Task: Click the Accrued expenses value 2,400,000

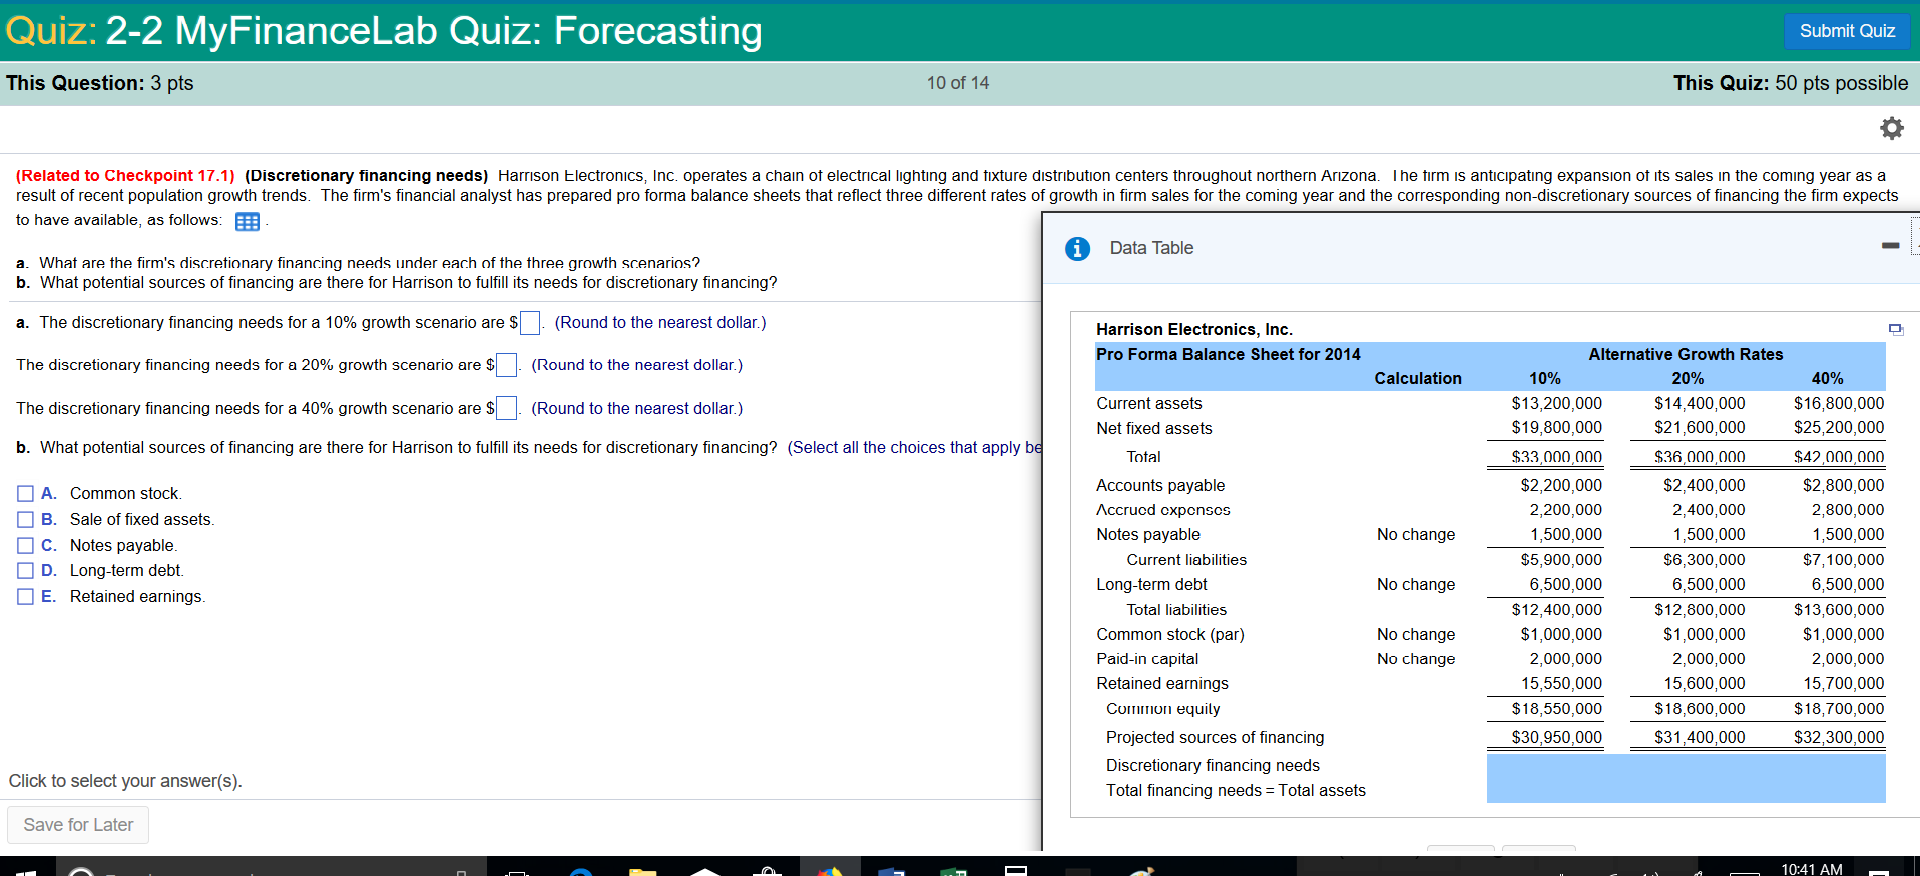Action: coord(1708,510)
